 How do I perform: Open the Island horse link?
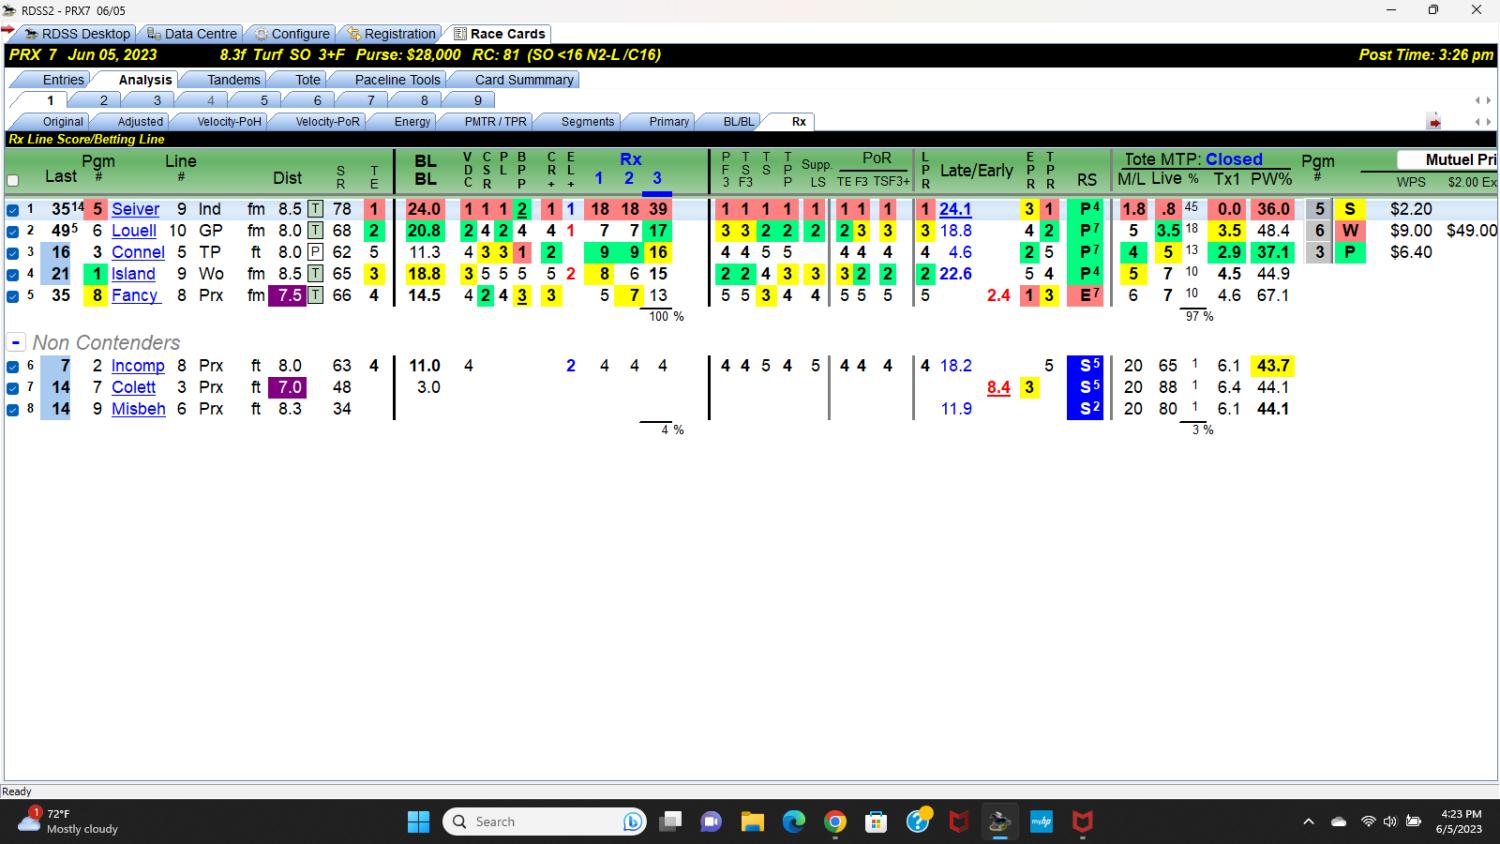(133, 274)
